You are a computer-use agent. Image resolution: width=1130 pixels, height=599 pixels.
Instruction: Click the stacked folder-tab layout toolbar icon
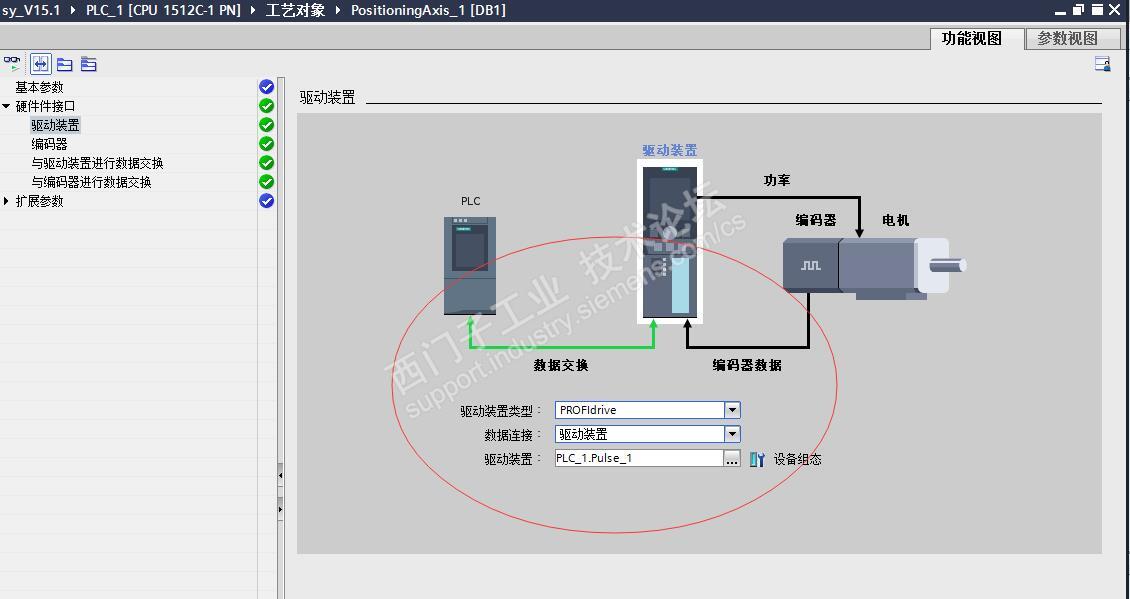pyautogui.click(x=89, y=64)
